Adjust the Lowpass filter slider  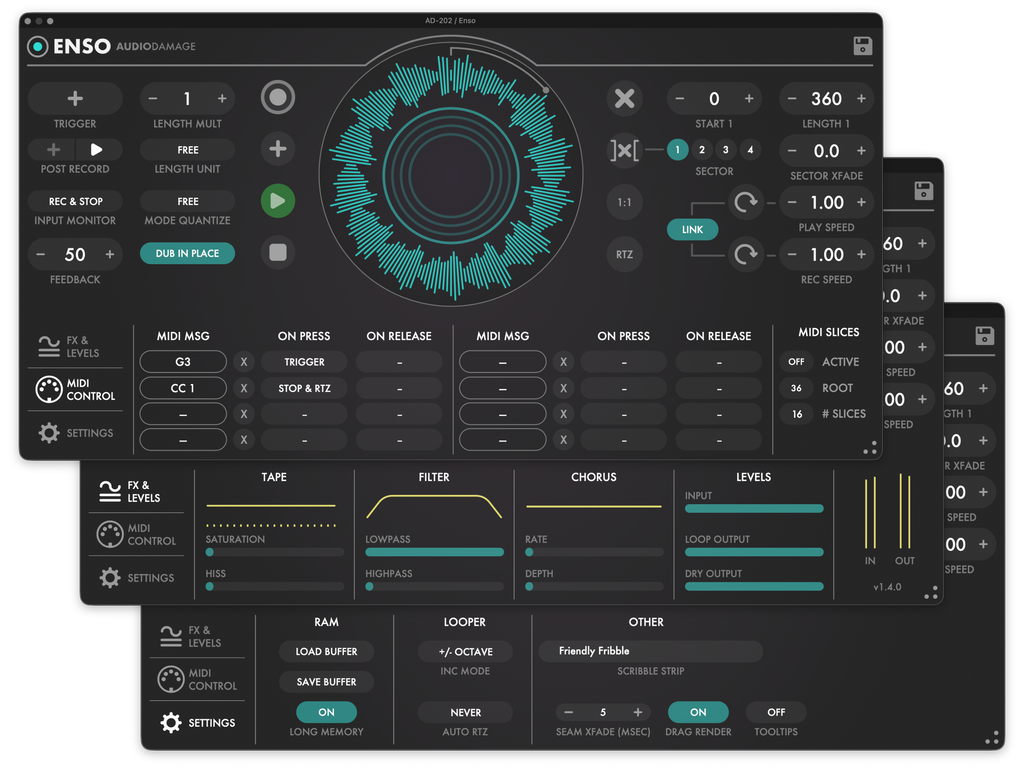tap(434, 552)
